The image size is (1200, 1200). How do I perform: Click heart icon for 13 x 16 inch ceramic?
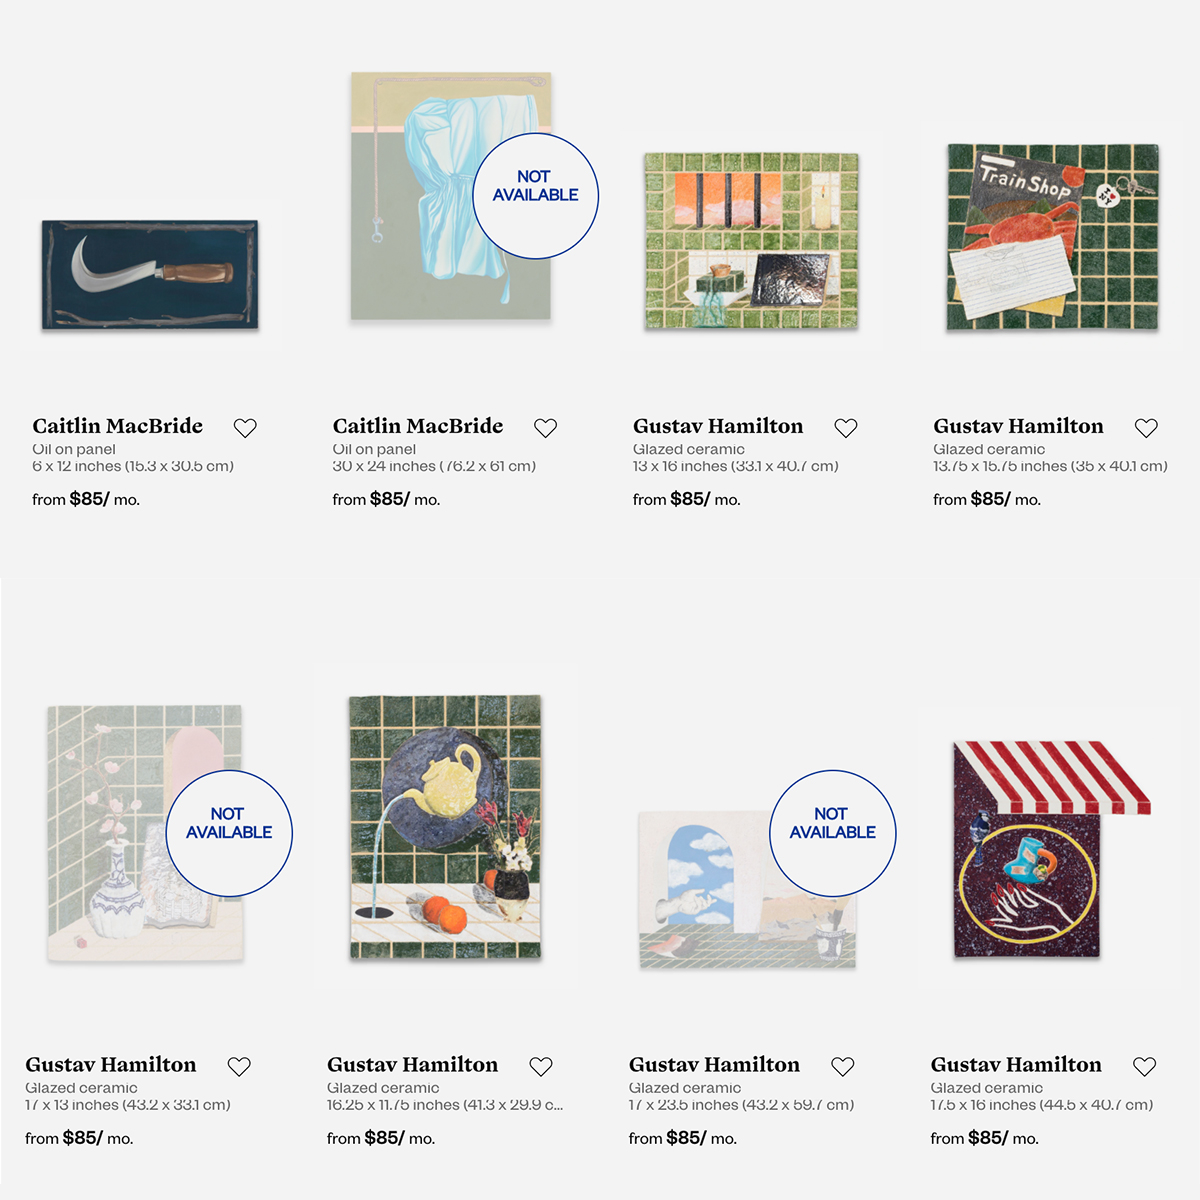pos(846,428)
